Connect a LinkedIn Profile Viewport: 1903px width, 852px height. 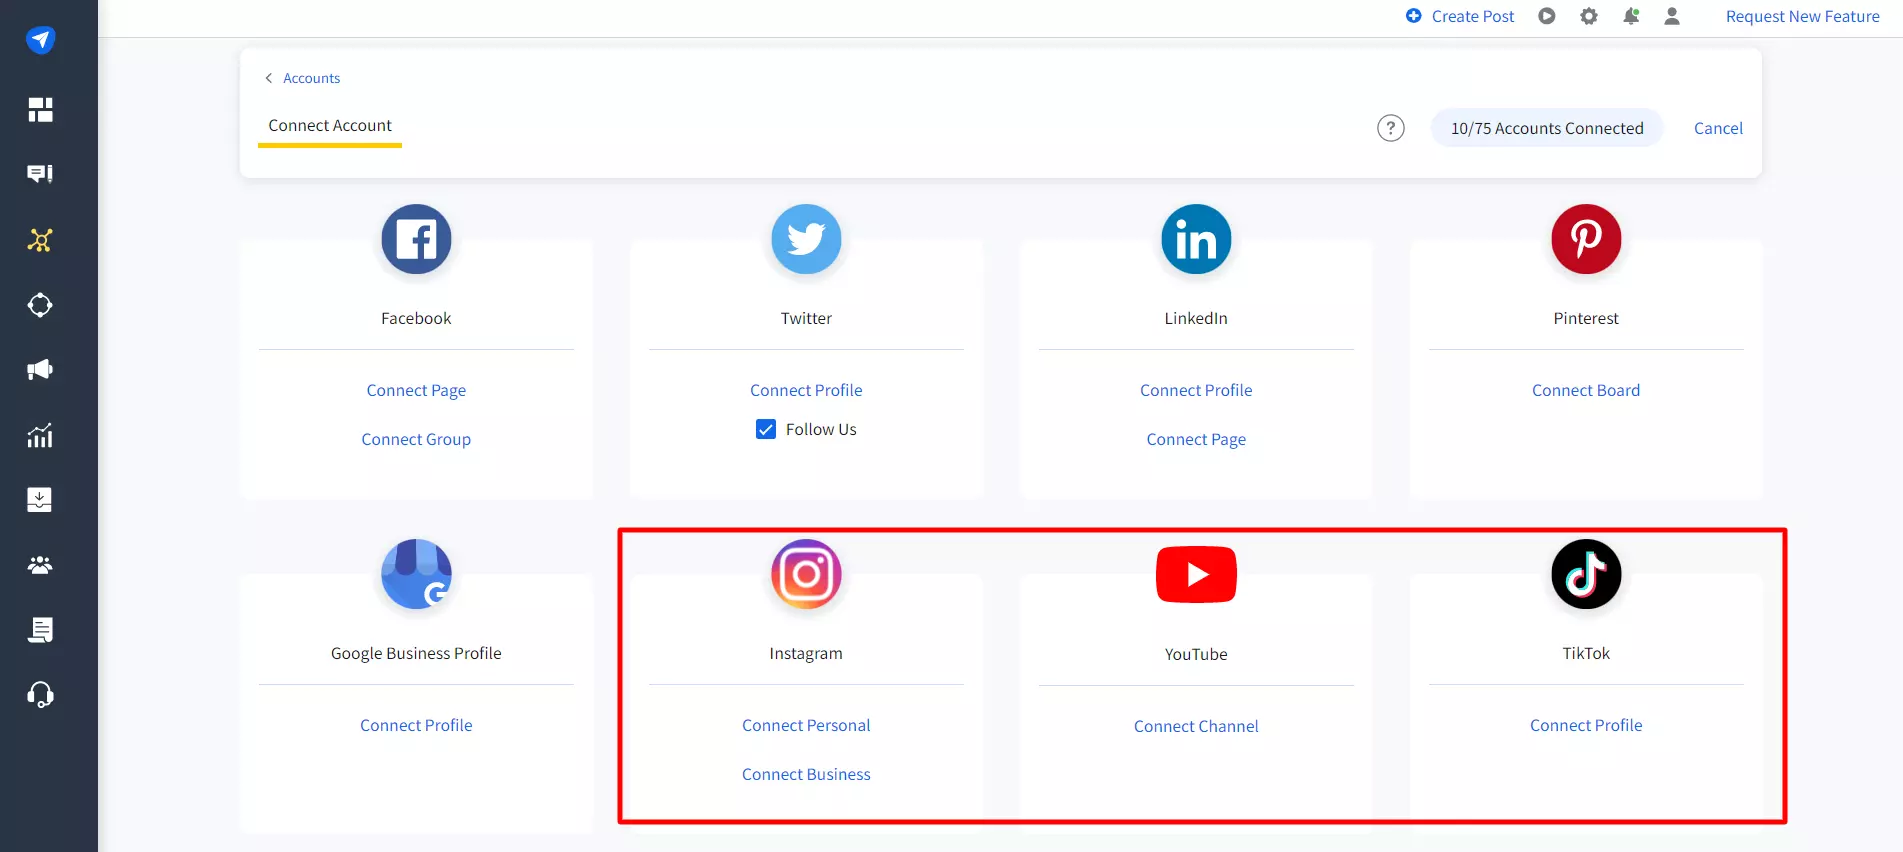[1196, 390]
